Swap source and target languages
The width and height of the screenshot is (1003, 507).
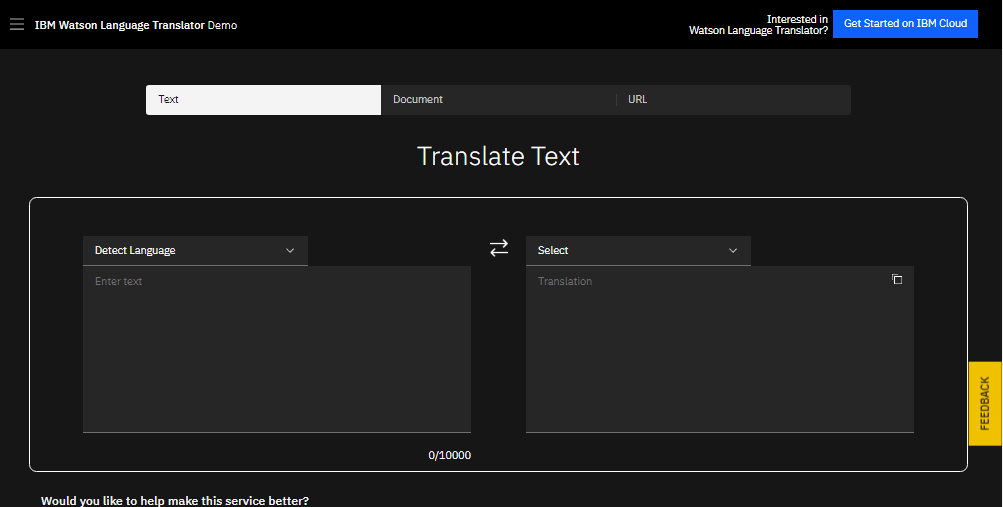pyautogui.click(x=499, y=248)
